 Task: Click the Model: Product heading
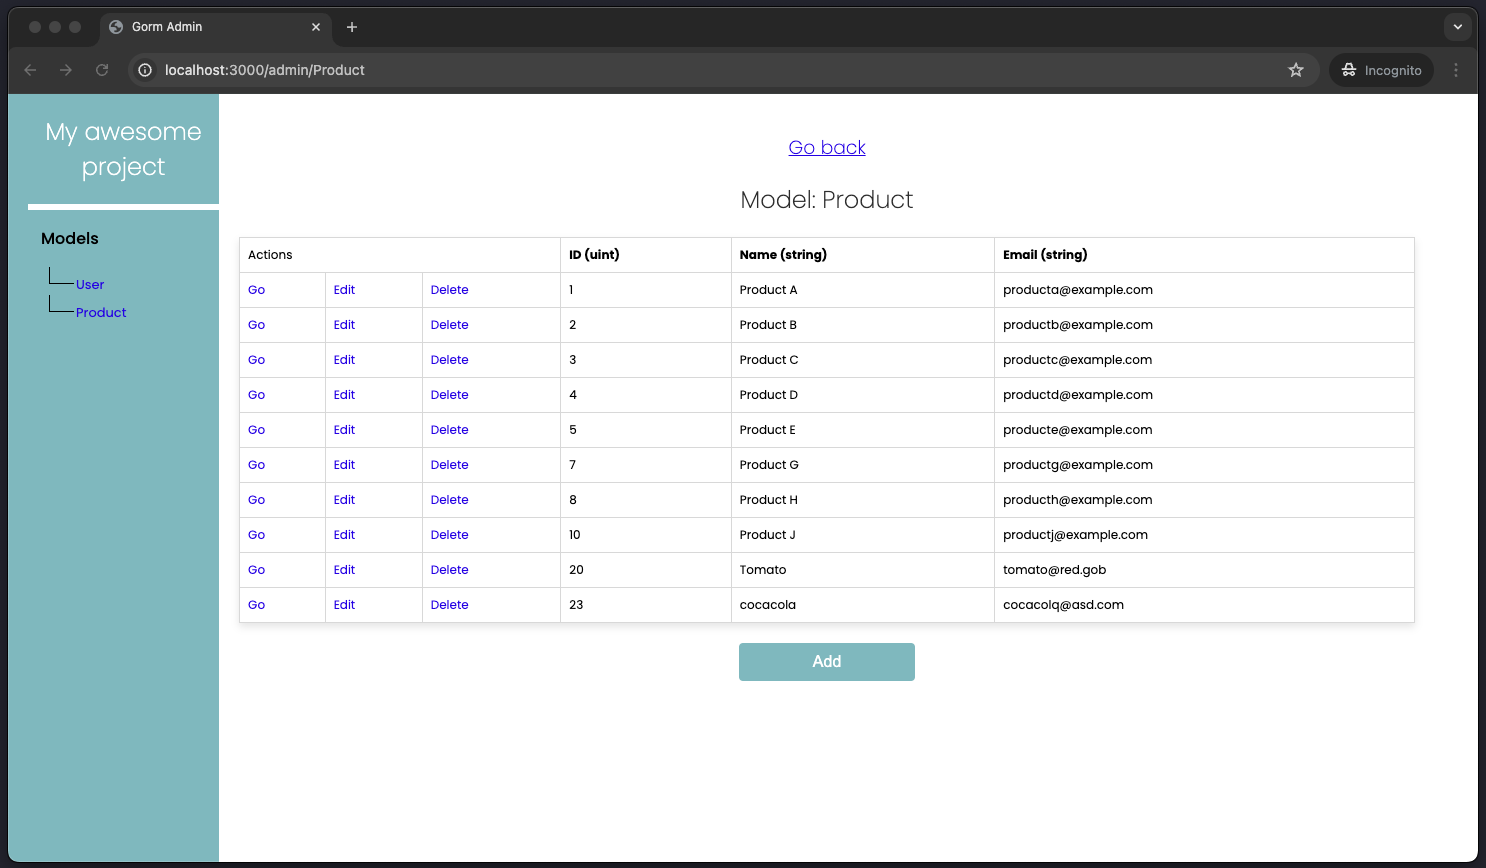827,200
